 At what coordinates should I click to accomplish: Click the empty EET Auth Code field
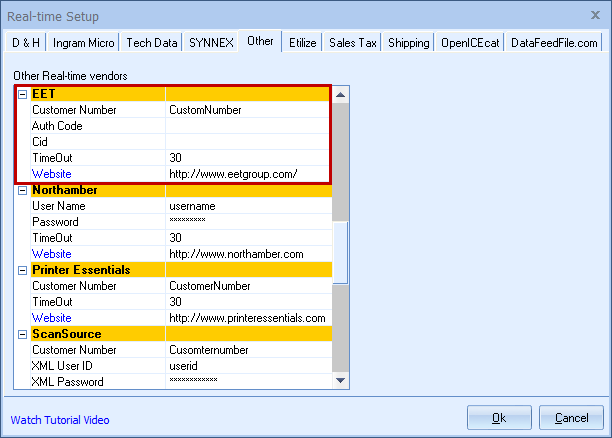248,126
